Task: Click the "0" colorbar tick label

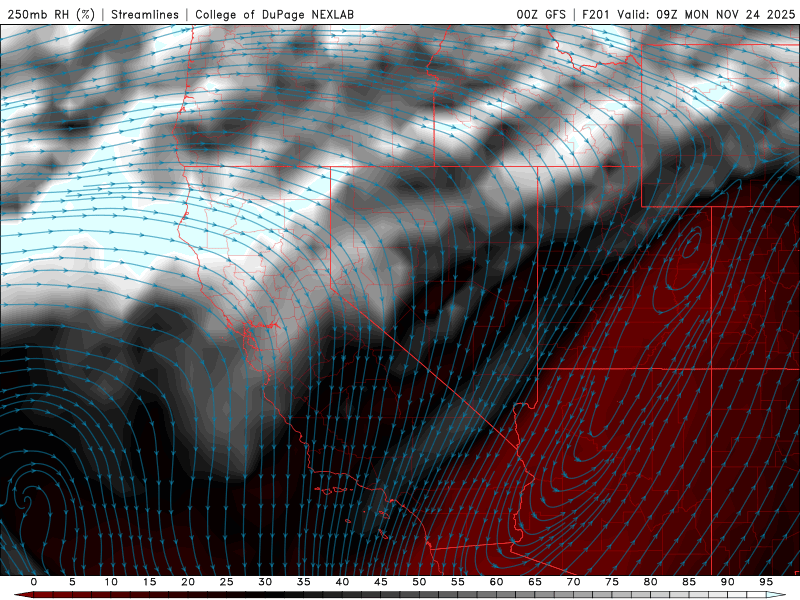Action: [34, 582]
